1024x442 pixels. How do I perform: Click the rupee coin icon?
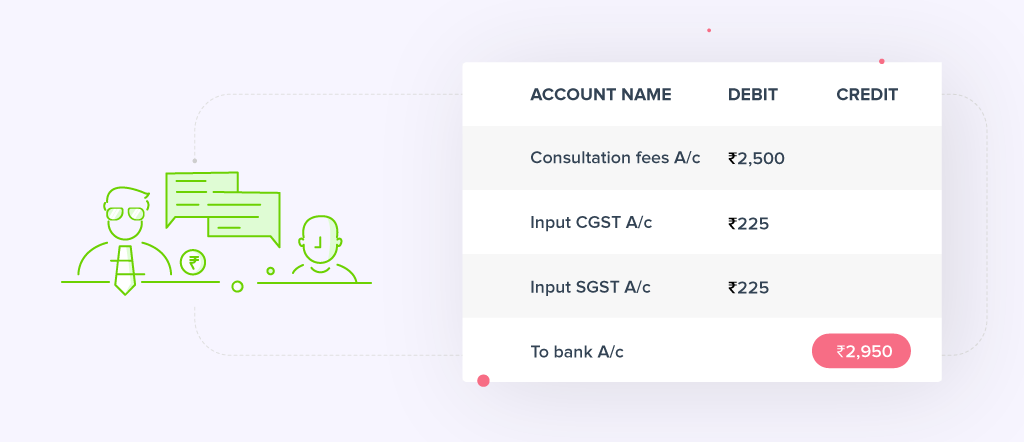(x=194, y=263)
